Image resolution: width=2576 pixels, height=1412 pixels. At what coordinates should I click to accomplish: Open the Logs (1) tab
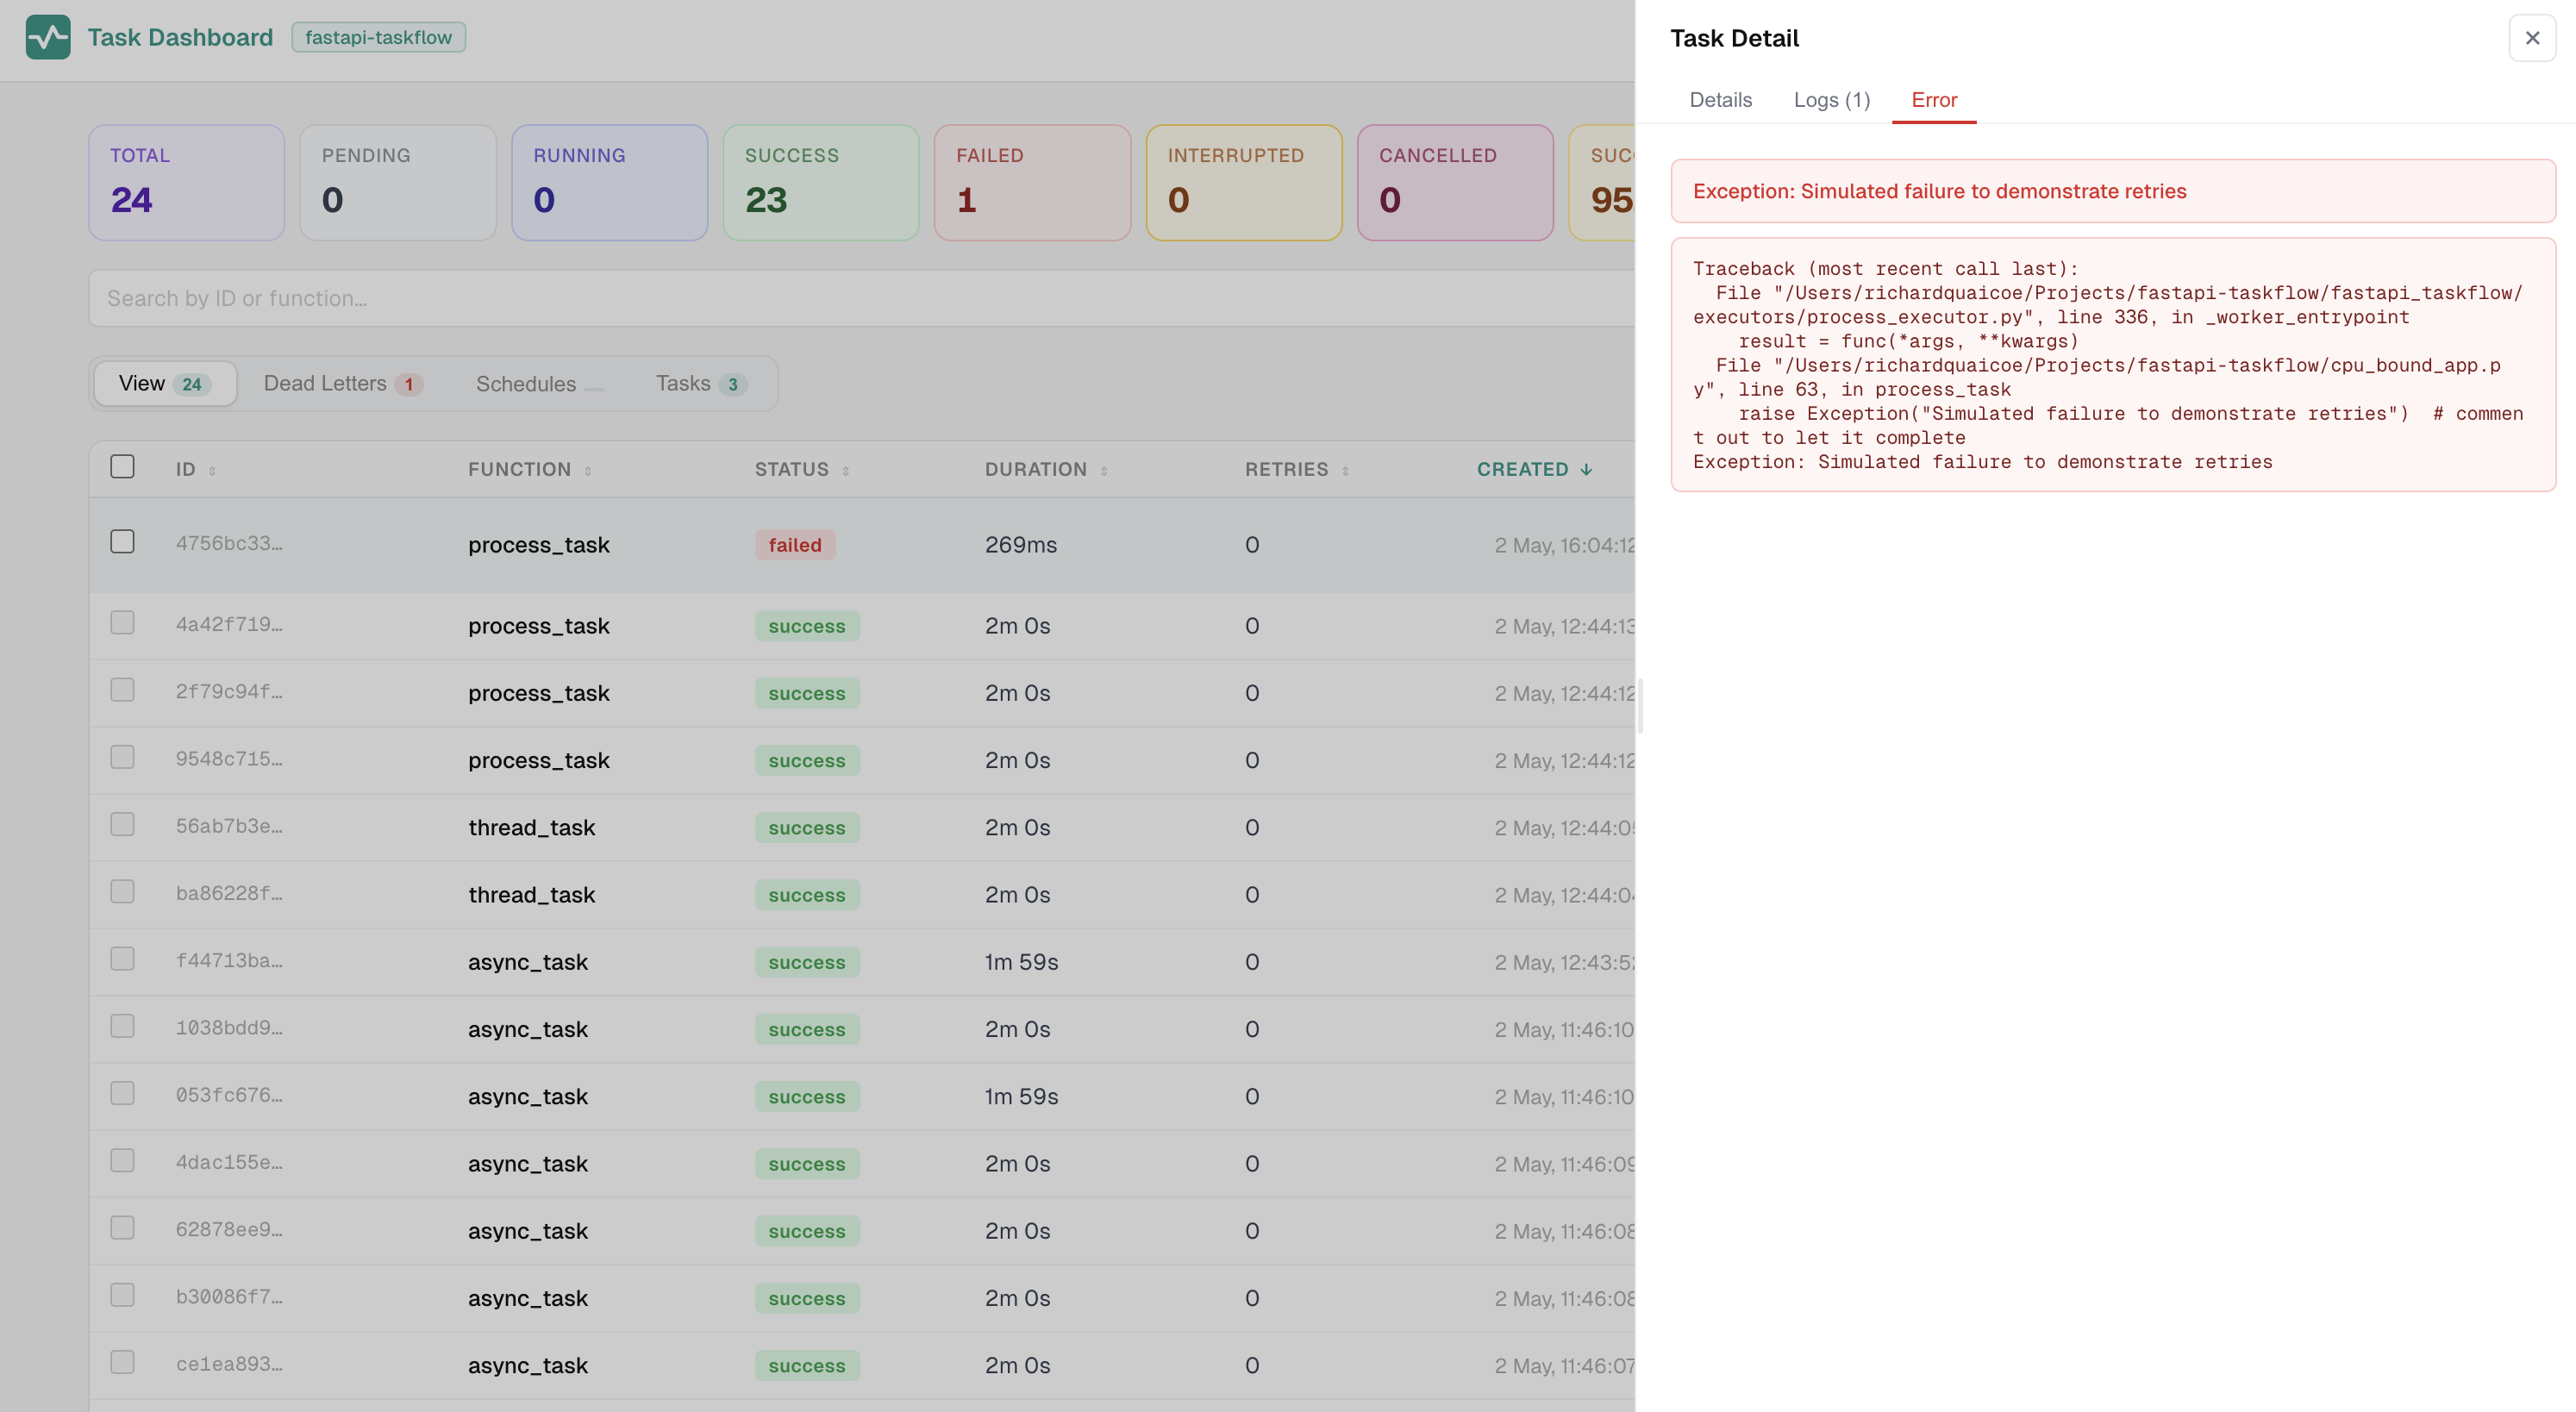1831,100
